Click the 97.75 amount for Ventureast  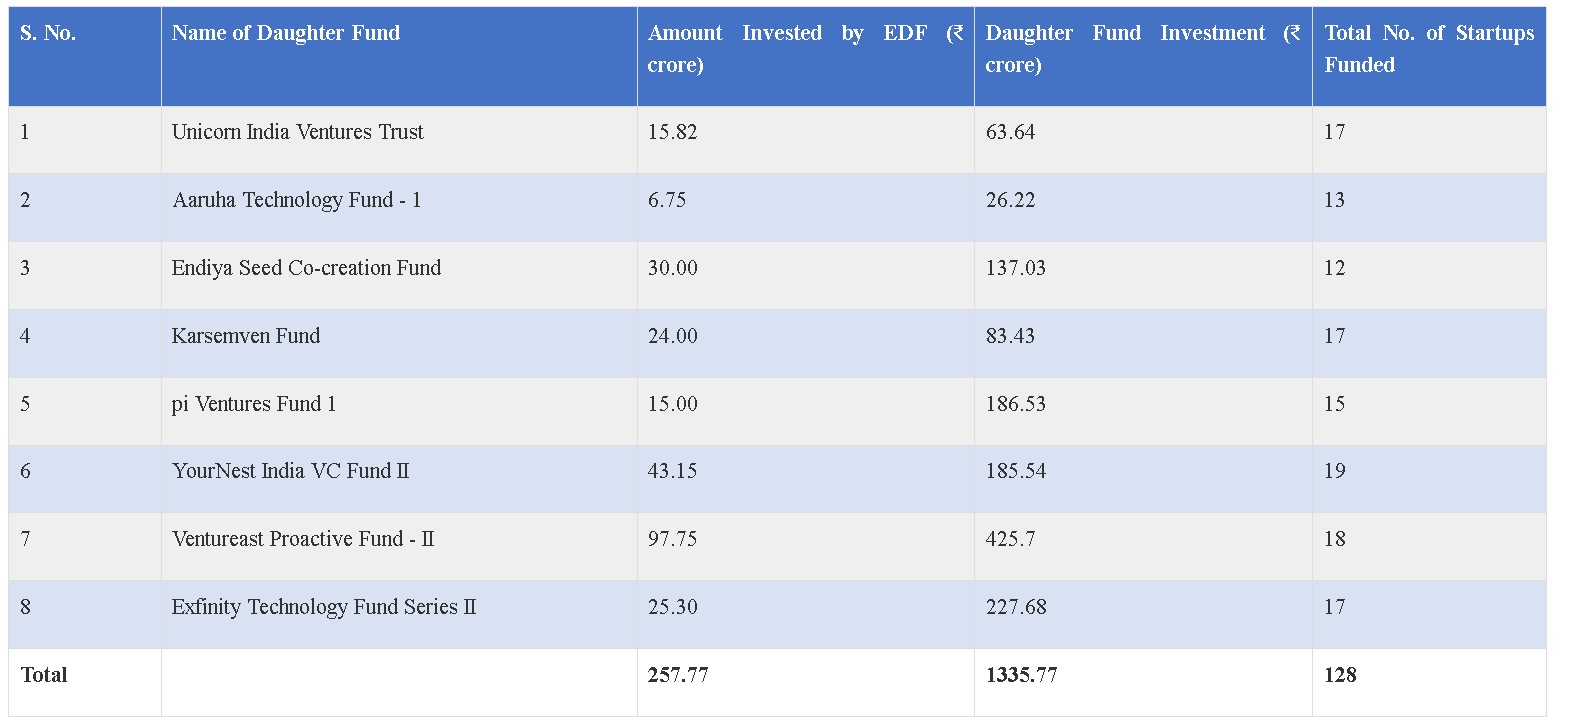(x=672, y=539)
